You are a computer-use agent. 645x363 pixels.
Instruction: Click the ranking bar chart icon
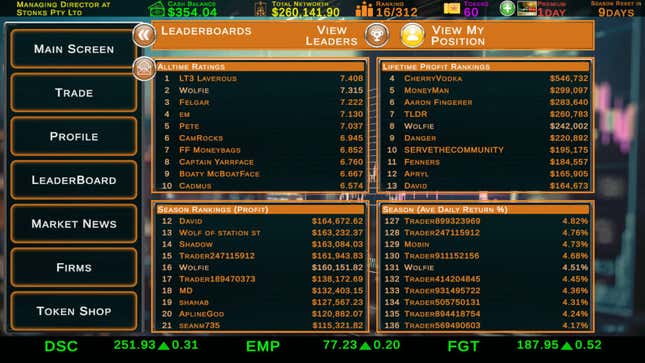point(364,9)
